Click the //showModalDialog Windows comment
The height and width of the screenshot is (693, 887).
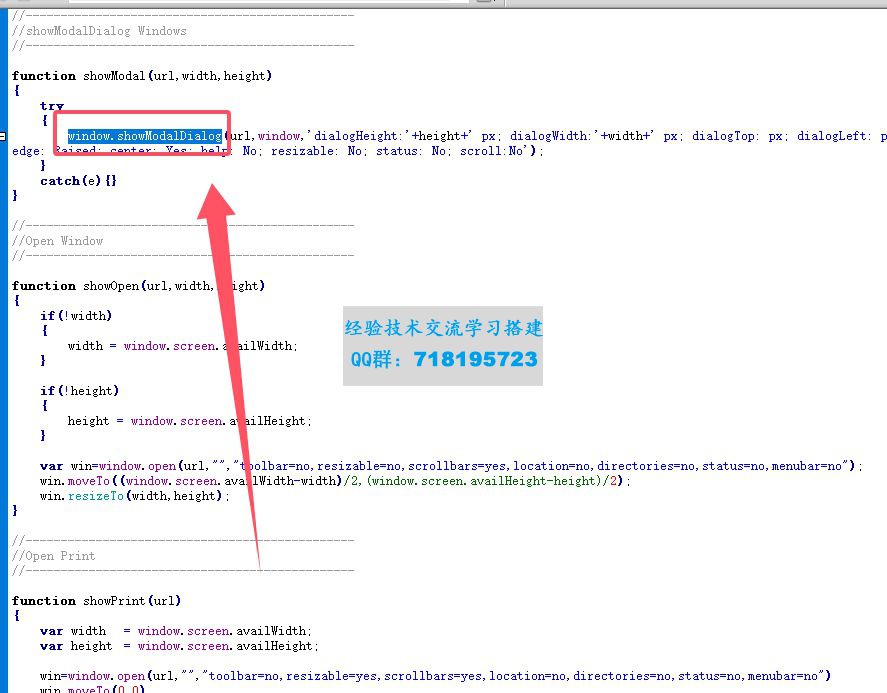pyautogui.click(x=99, y=31)
